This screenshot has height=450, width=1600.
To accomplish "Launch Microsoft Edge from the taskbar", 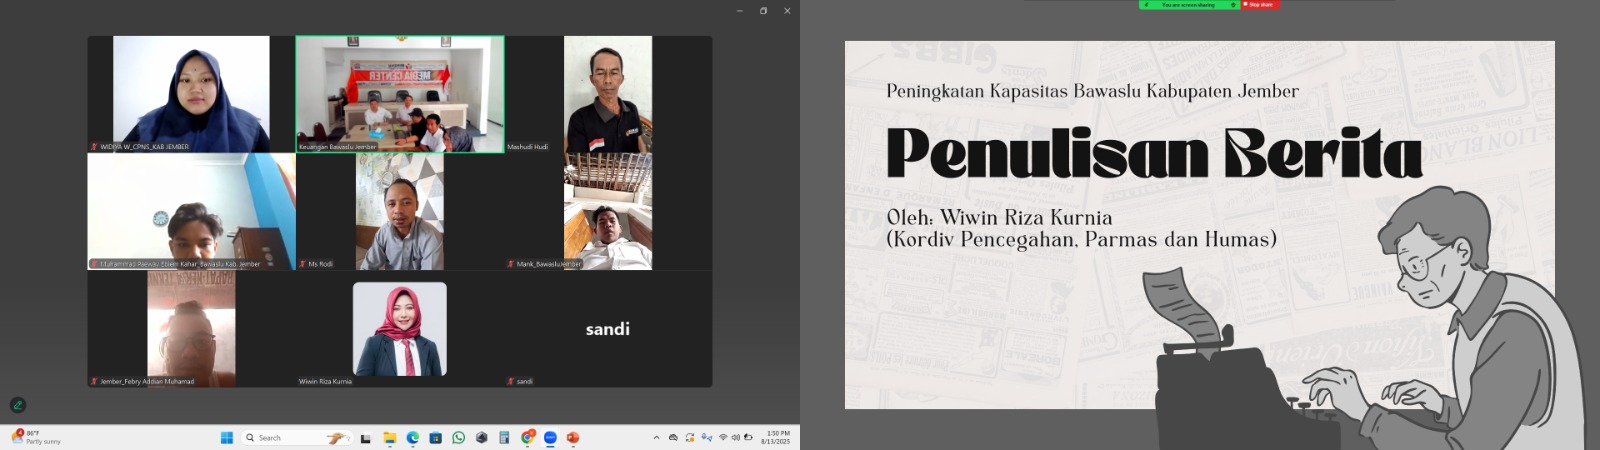I will (412, 438).
